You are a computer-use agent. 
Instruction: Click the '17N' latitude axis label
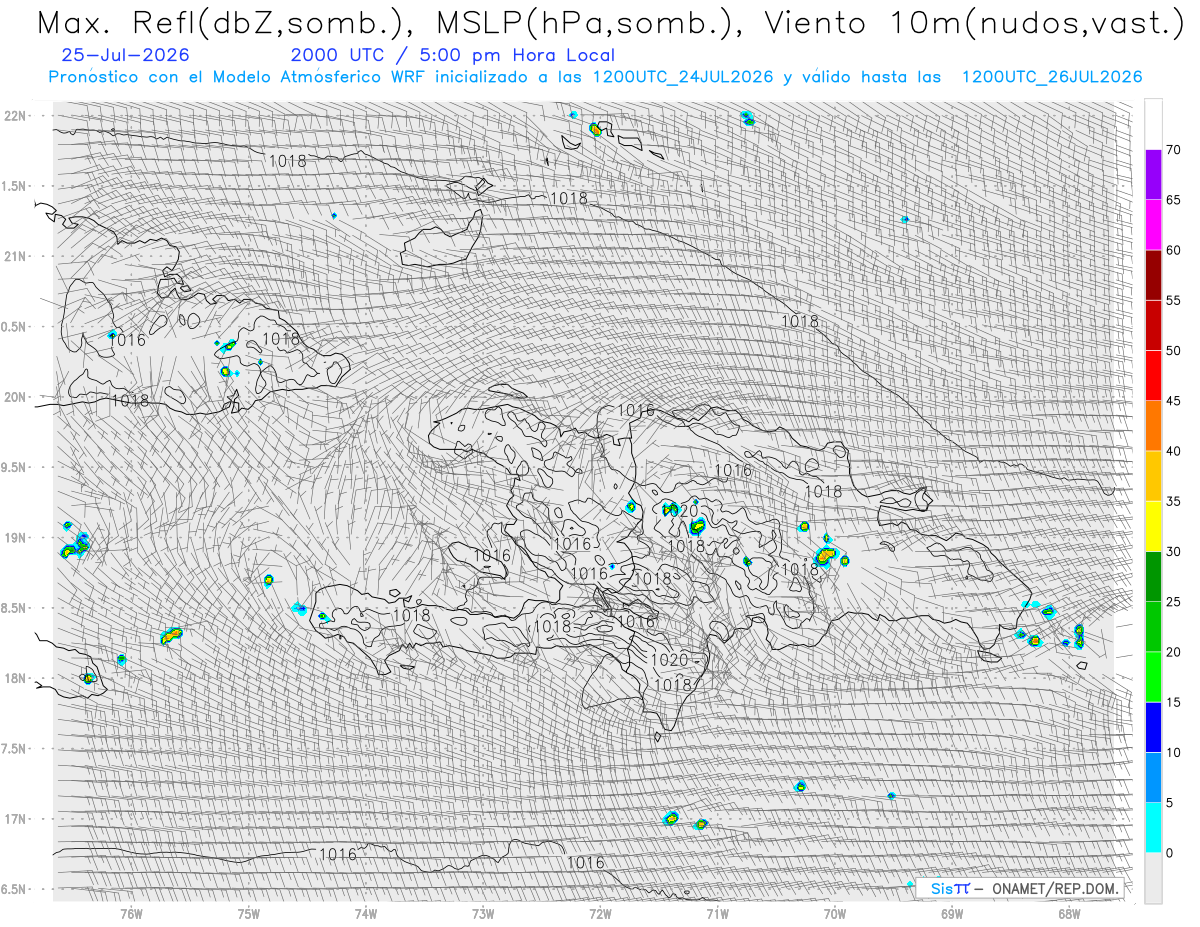coord(17,819)
